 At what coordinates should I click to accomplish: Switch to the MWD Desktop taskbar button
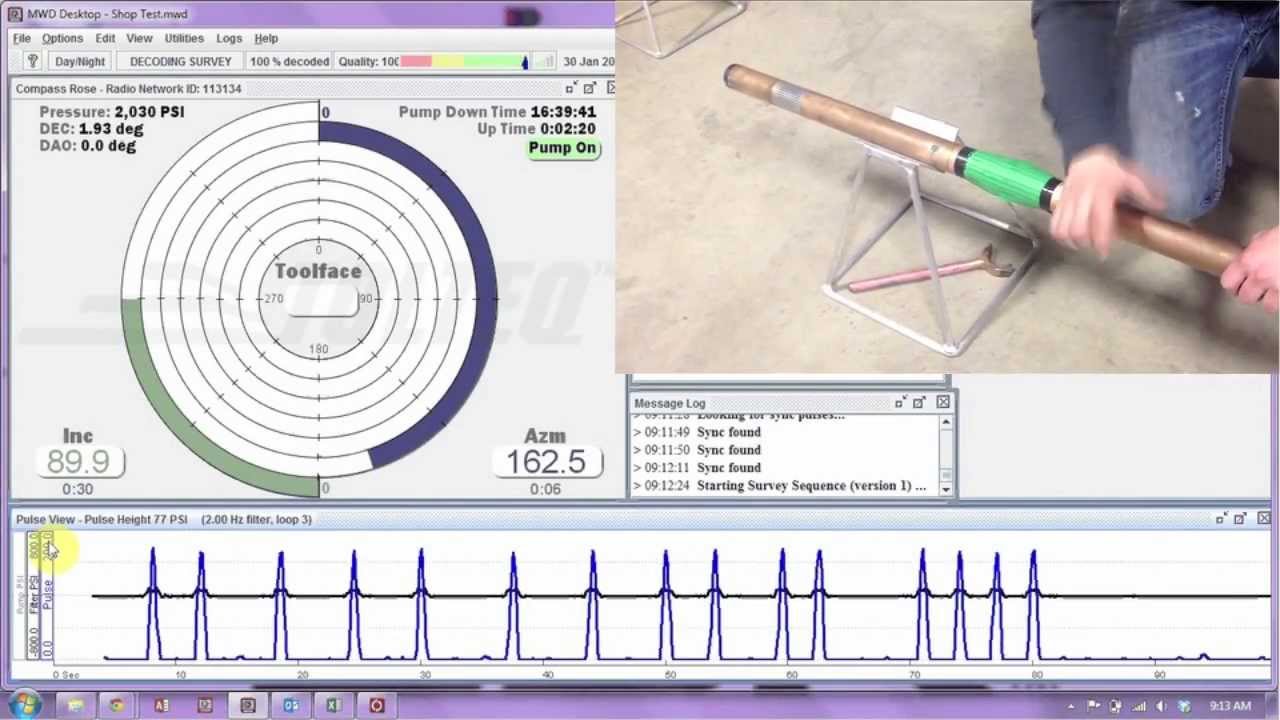pyautogui.click(x=248, y=705)
